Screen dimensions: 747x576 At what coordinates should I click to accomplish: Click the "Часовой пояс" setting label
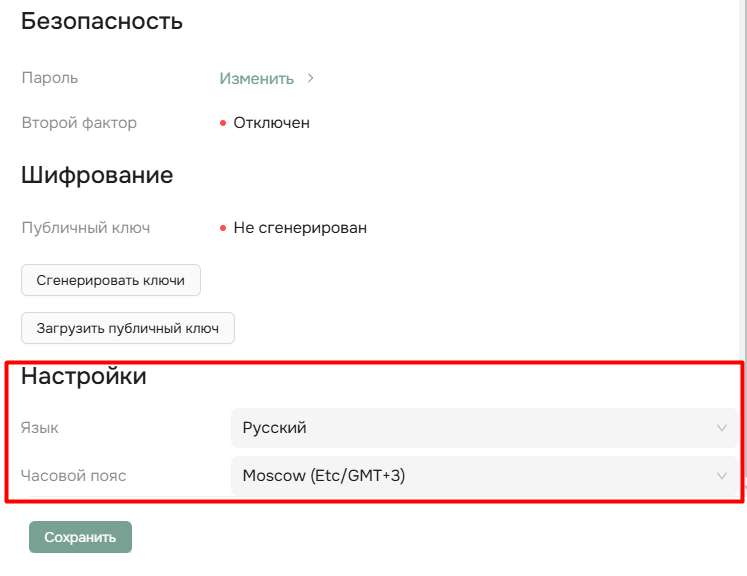[x=74, y=476]
